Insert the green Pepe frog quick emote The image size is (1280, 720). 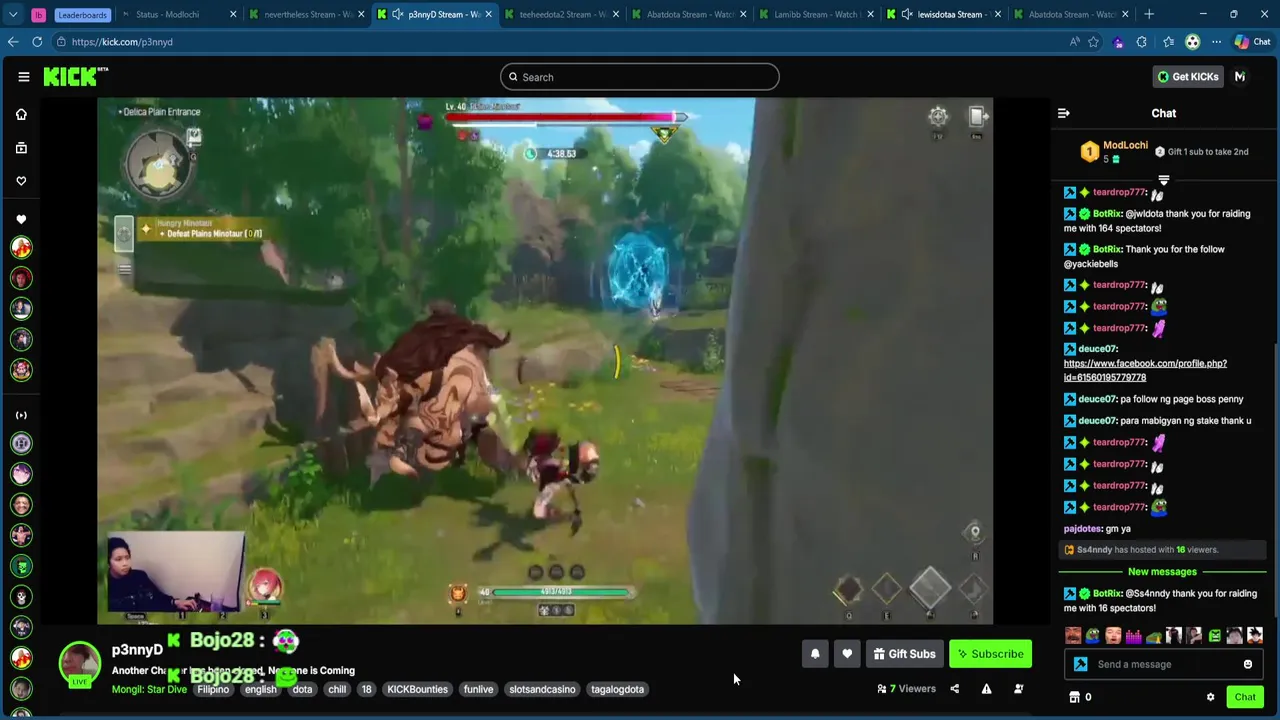(1093, 635)
